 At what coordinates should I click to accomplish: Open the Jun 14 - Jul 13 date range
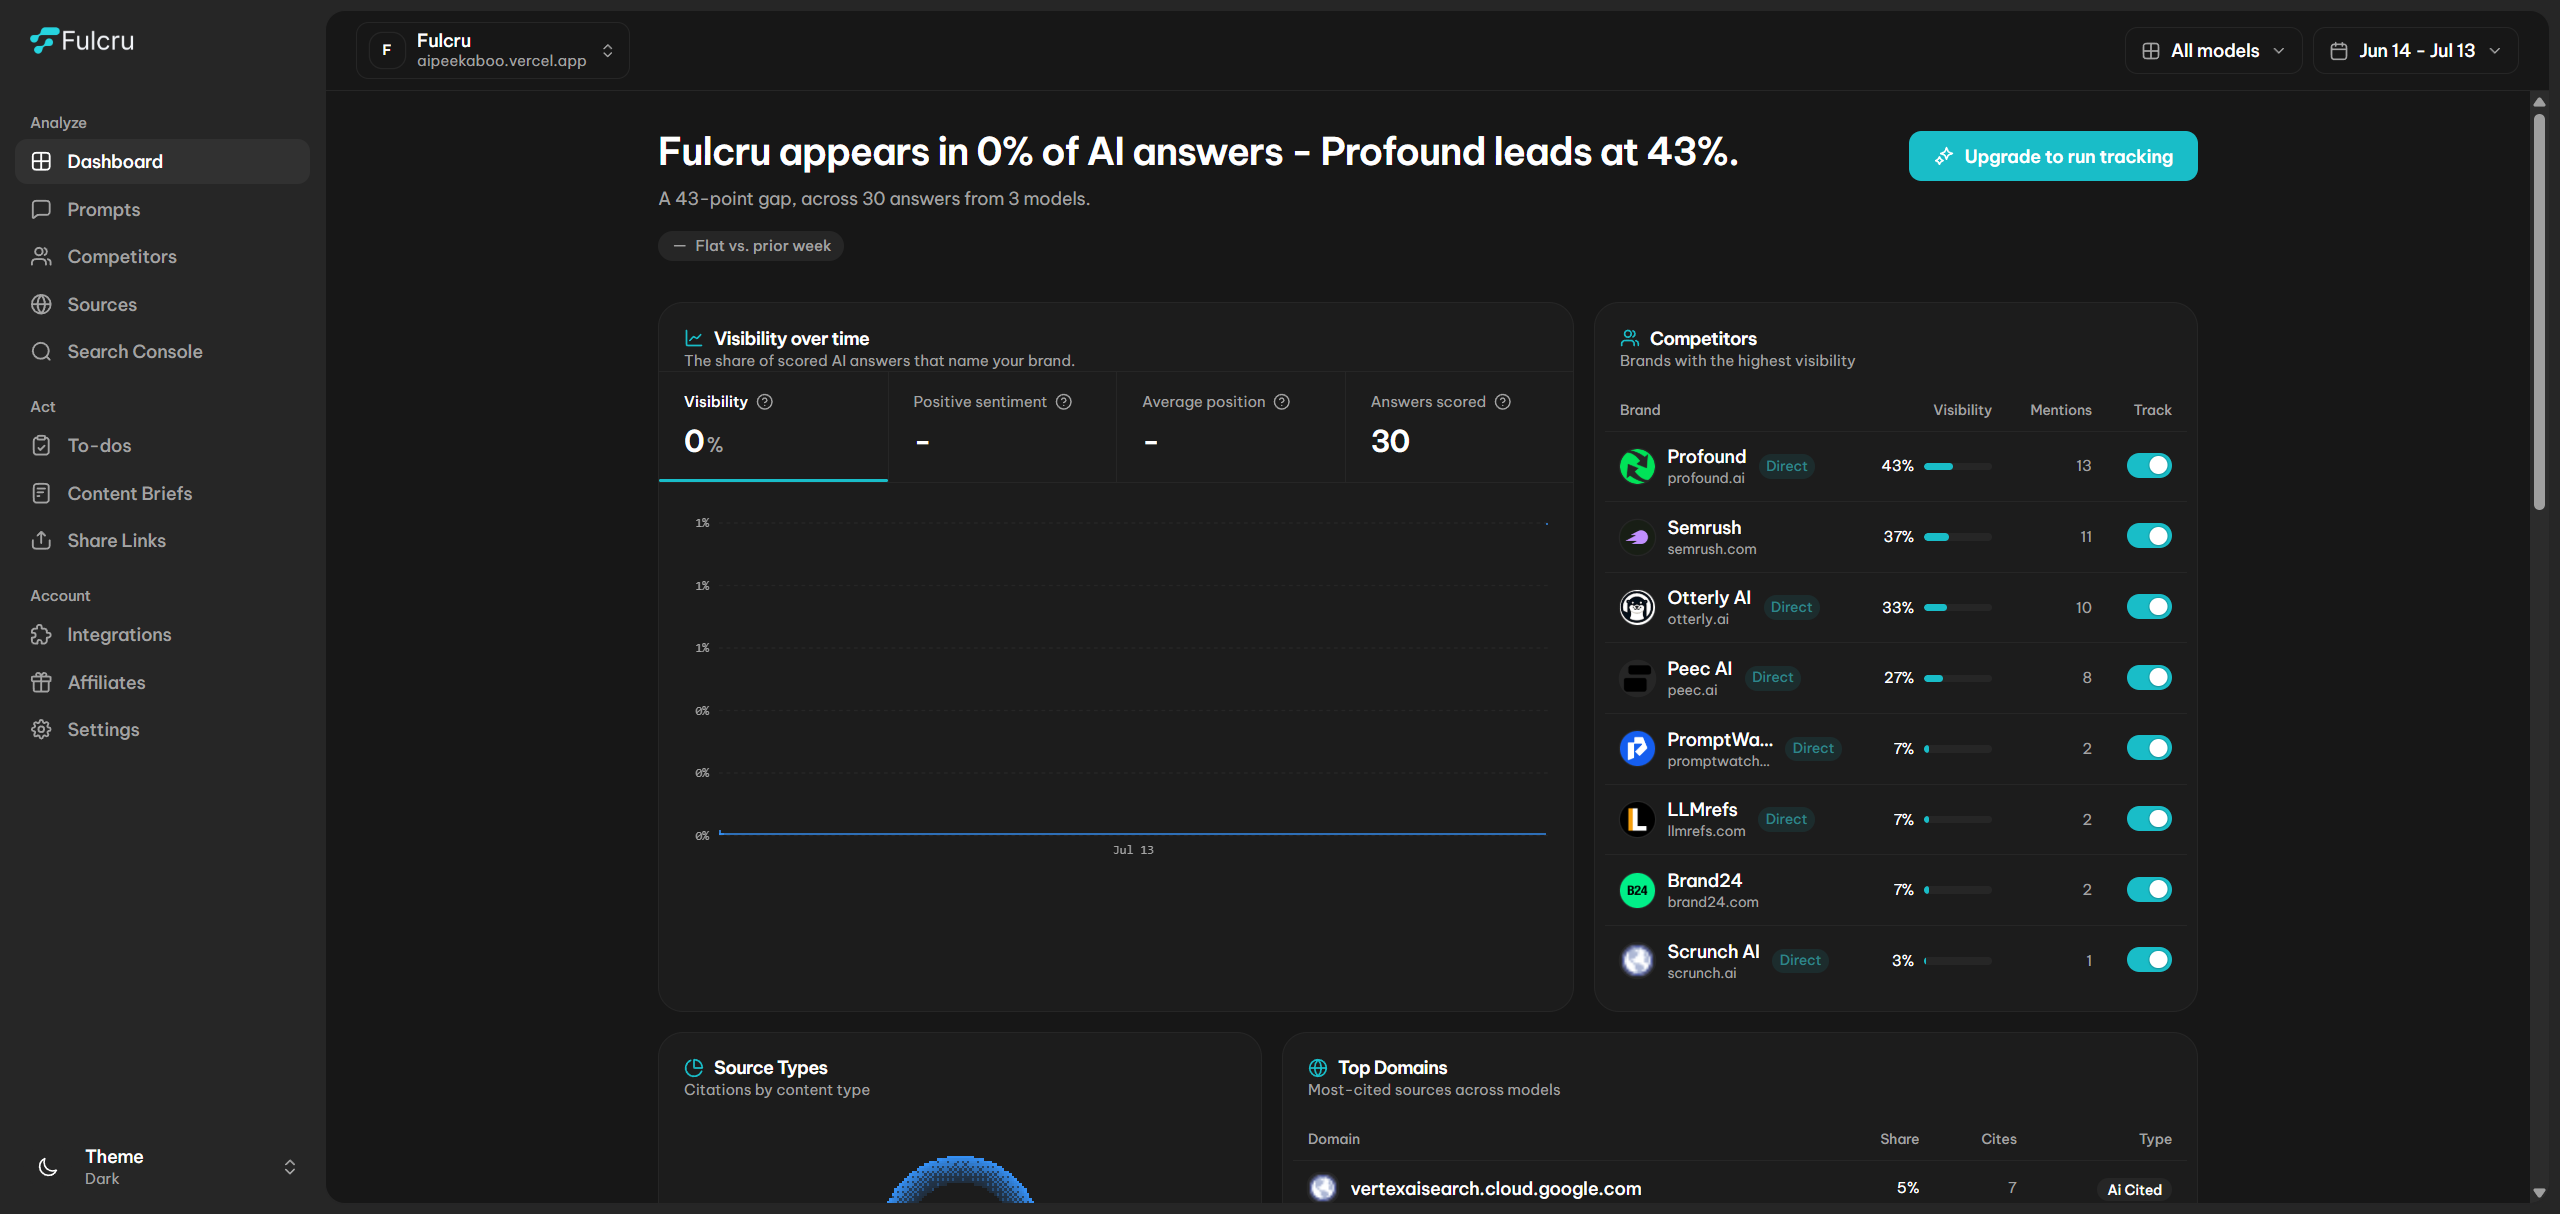2415,50
